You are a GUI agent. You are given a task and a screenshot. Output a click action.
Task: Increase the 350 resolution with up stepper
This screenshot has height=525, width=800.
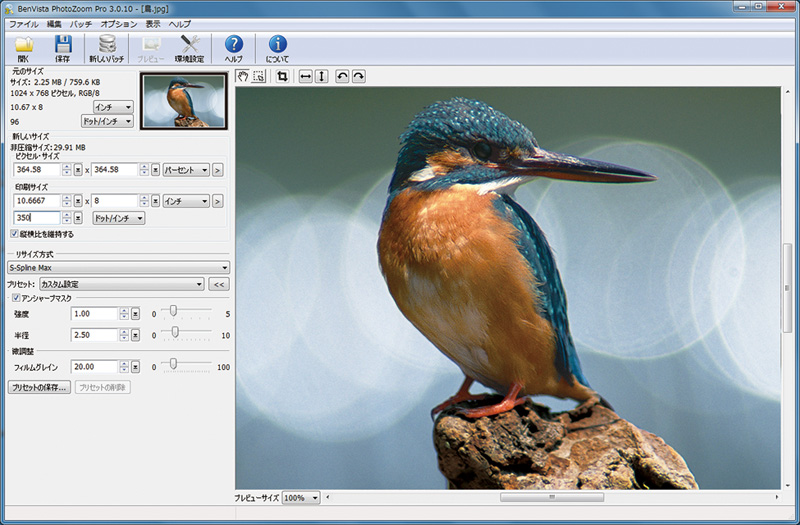67,215
